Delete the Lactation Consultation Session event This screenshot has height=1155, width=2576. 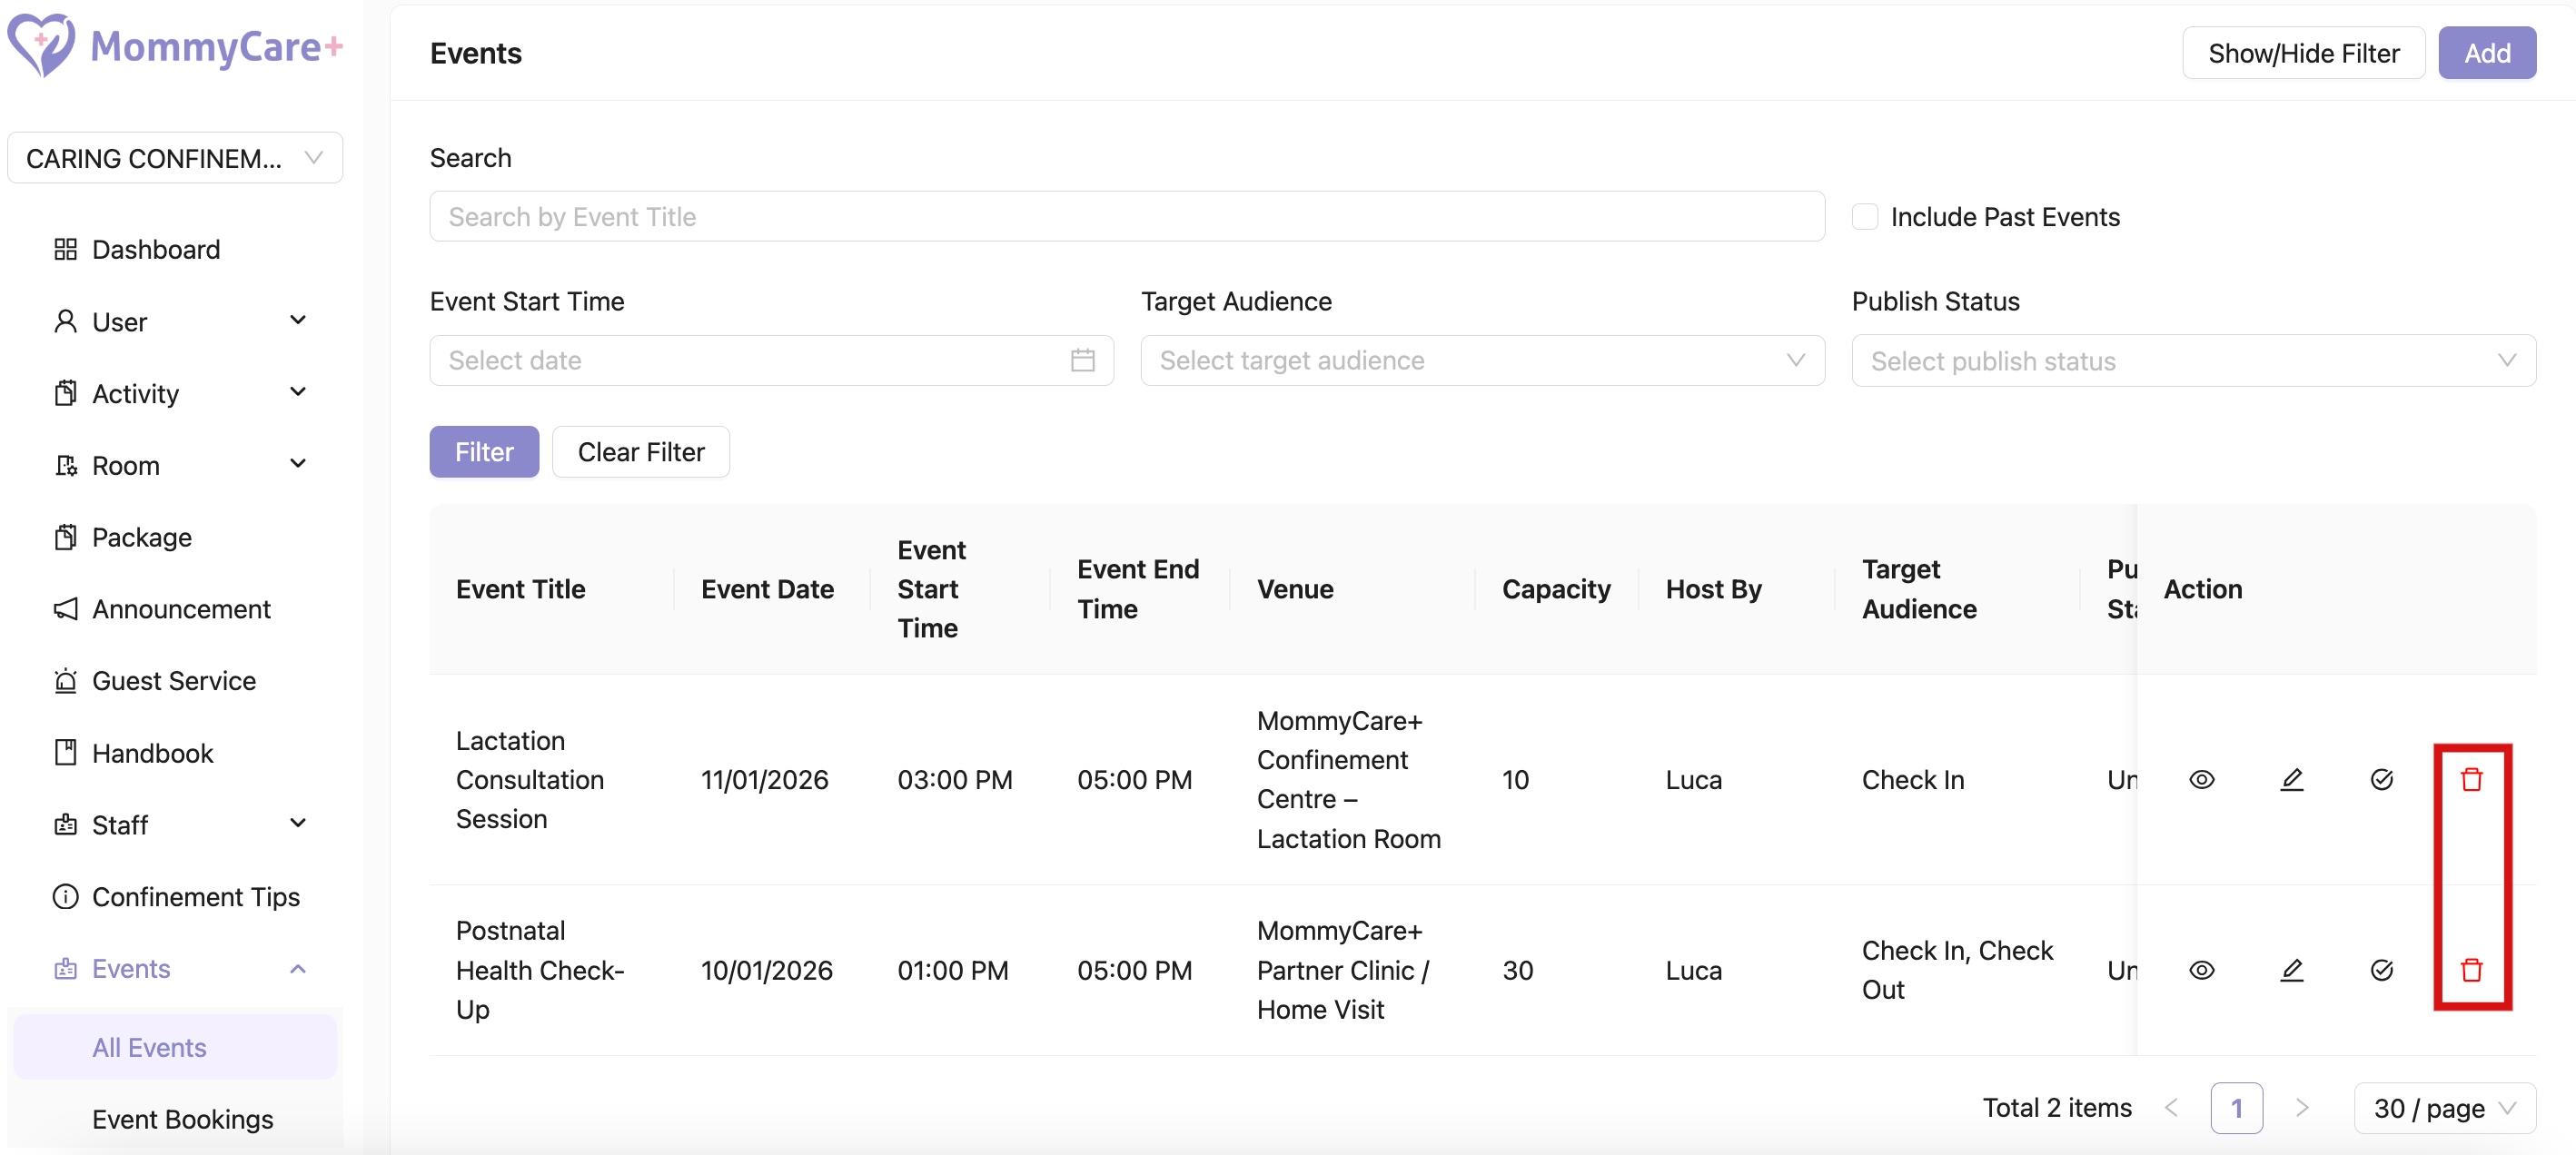(x=2471, y=779)
